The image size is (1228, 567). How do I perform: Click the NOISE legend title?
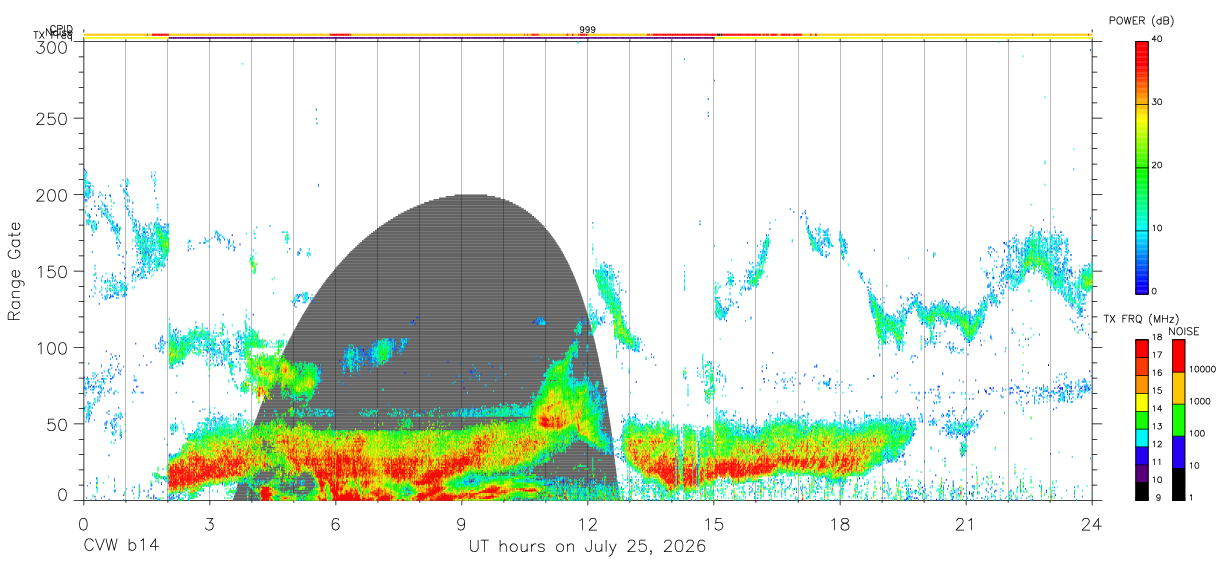pos(1182,331)
